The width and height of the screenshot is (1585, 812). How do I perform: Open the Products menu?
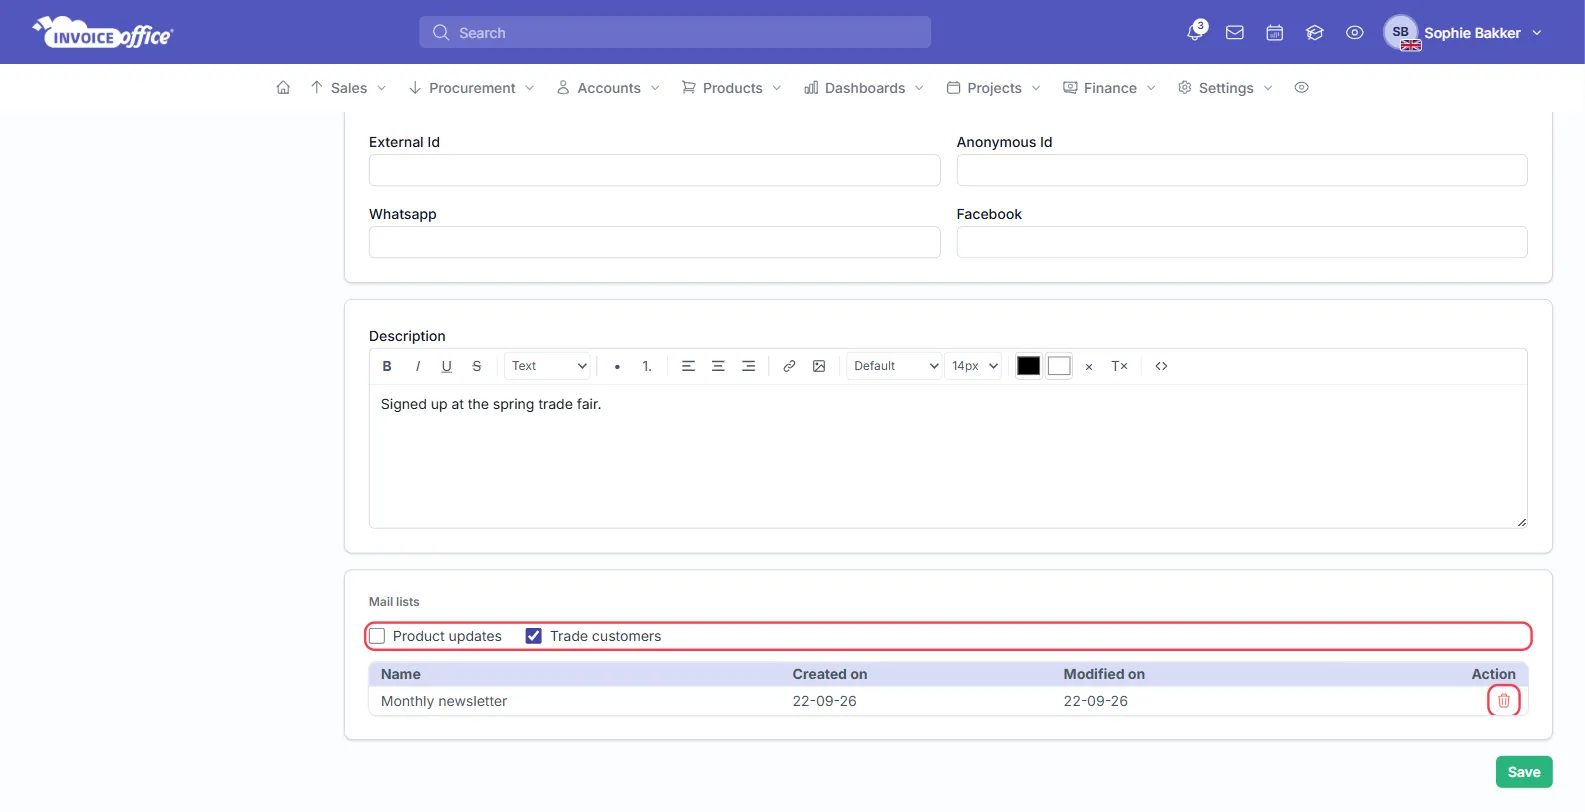point(732,88)
